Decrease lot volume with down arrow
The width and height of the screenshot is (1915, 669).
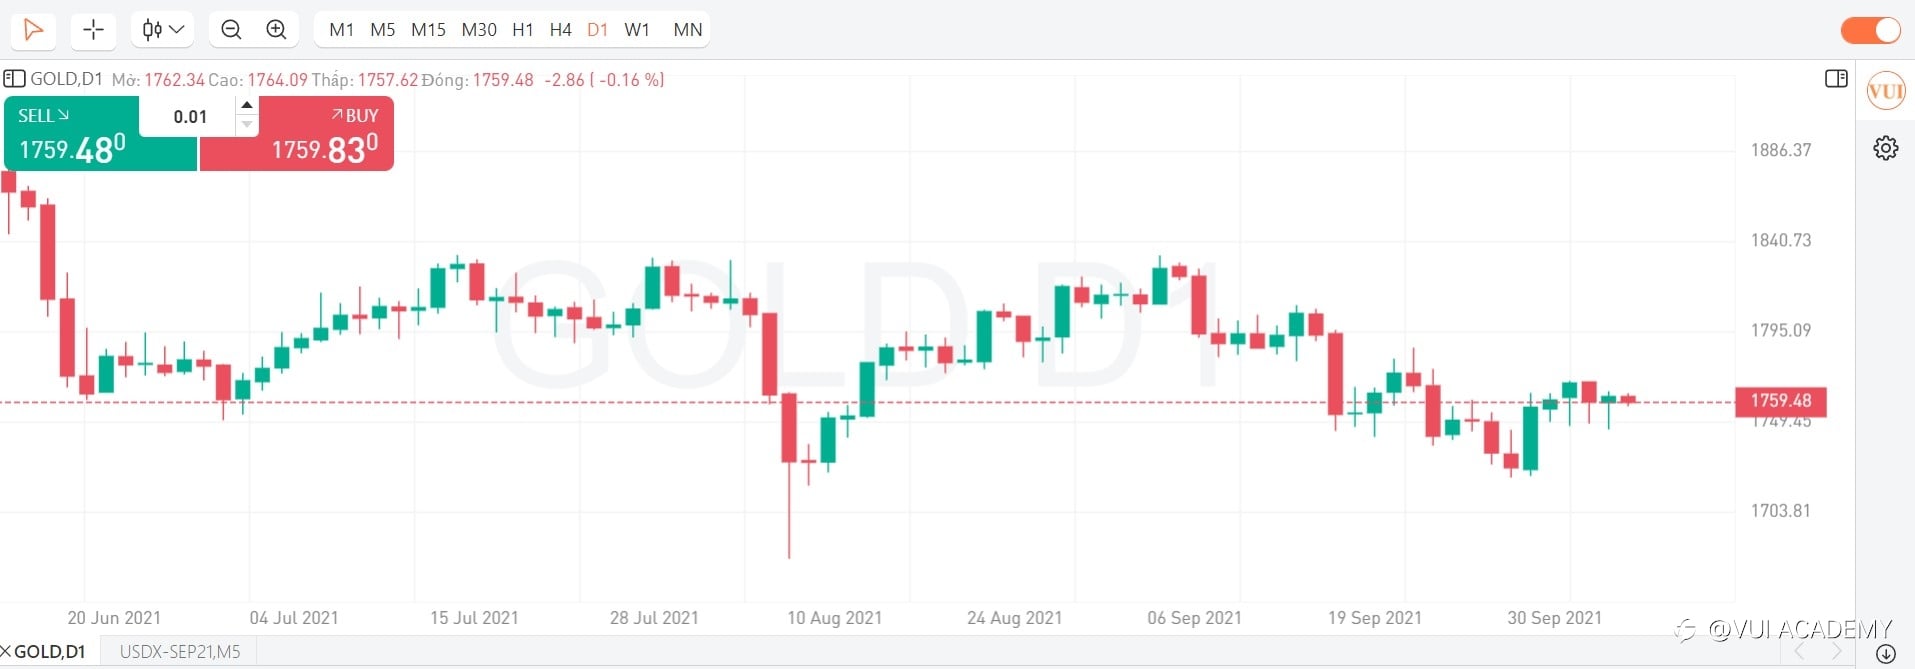(x=247, y=125)
